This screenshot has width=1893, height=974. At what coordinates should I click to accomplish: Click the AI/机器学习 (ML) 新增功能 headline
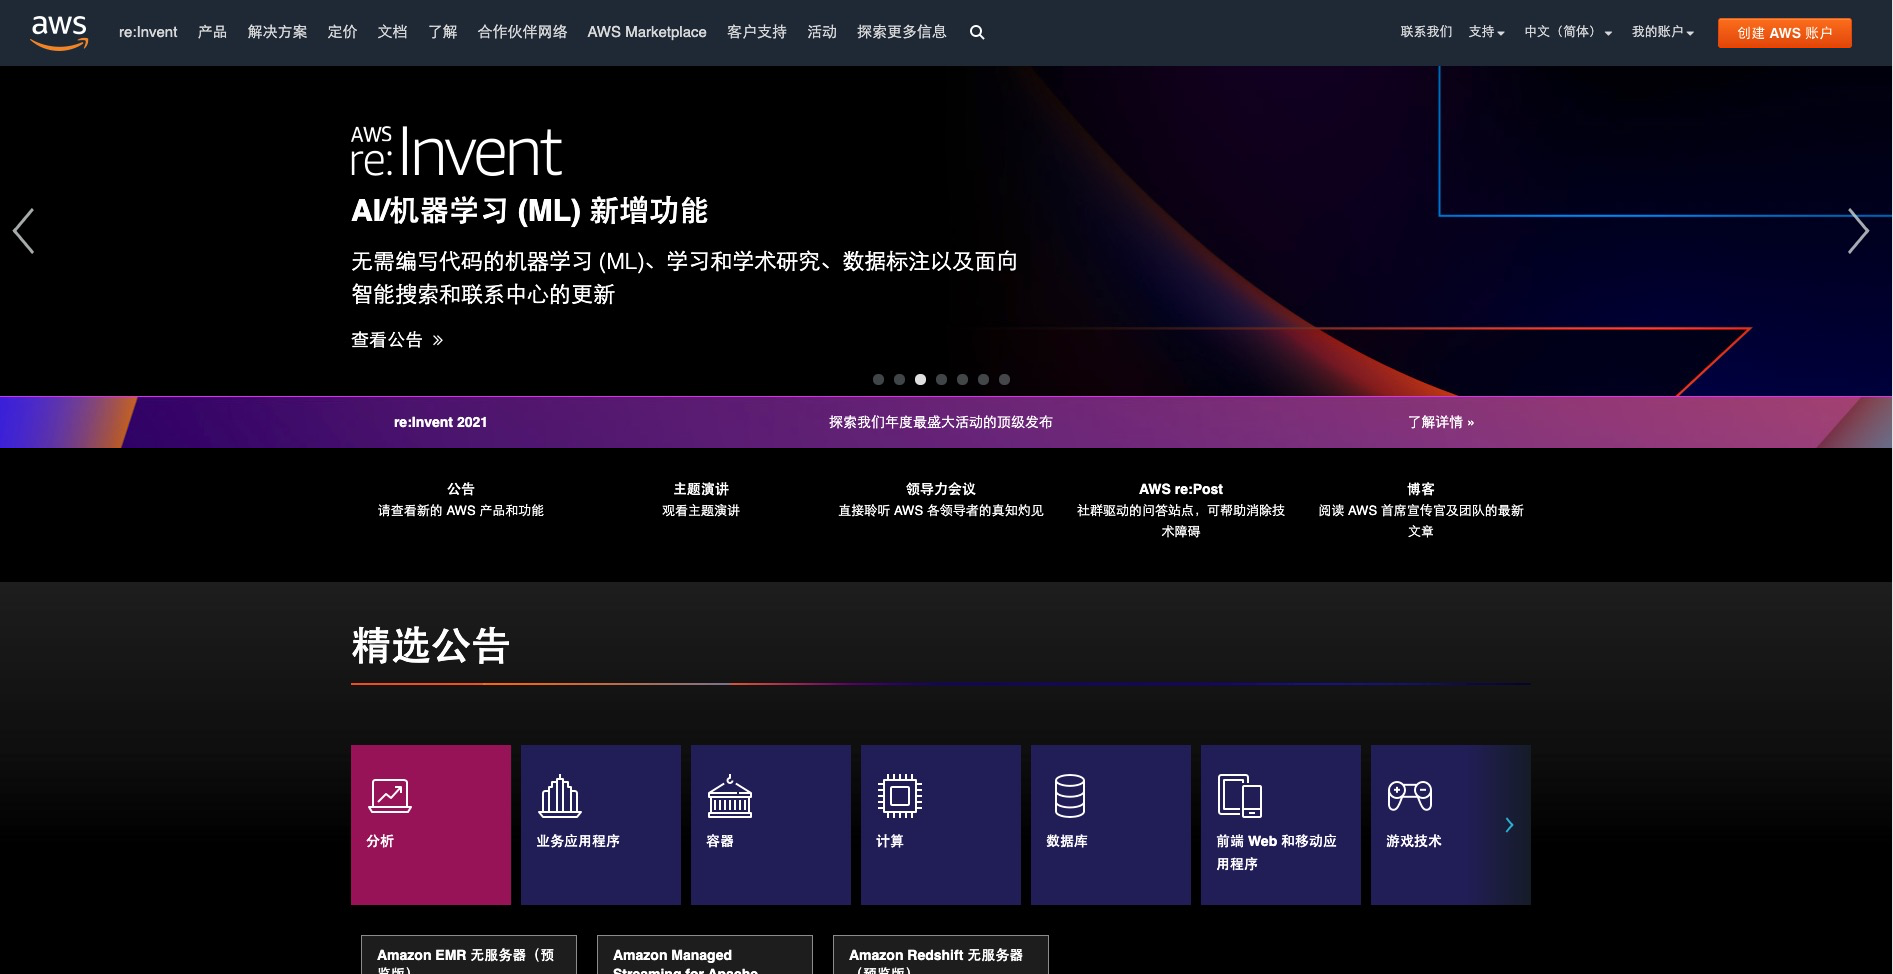click(529, 211)
